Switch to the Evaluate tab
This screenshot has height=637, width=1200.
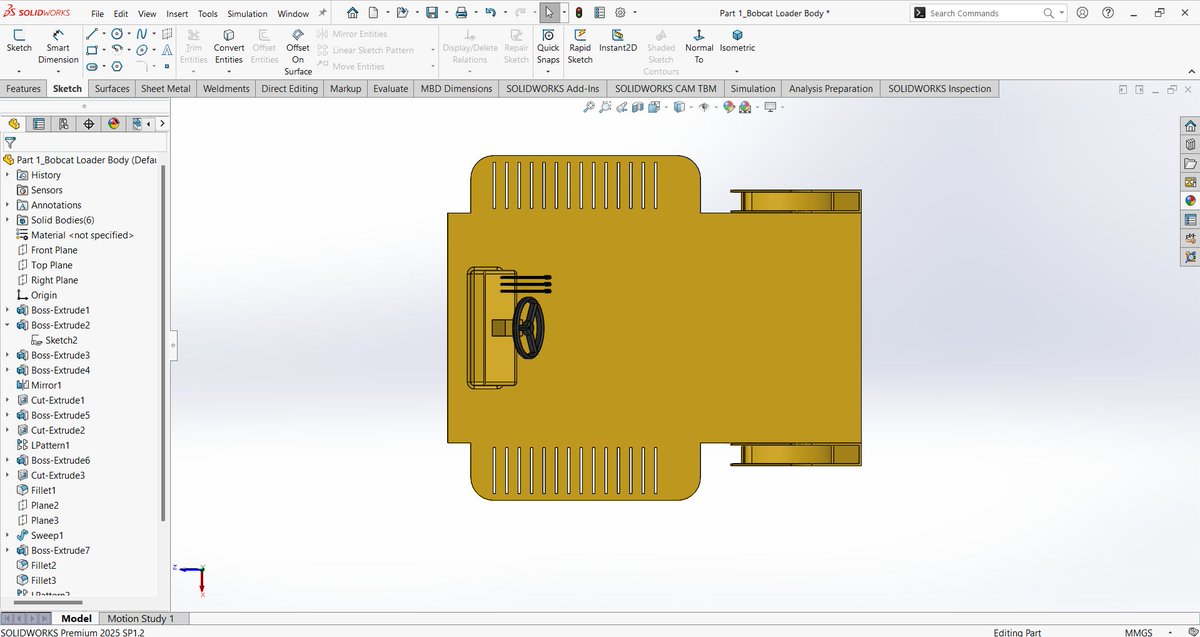(390, 89)
